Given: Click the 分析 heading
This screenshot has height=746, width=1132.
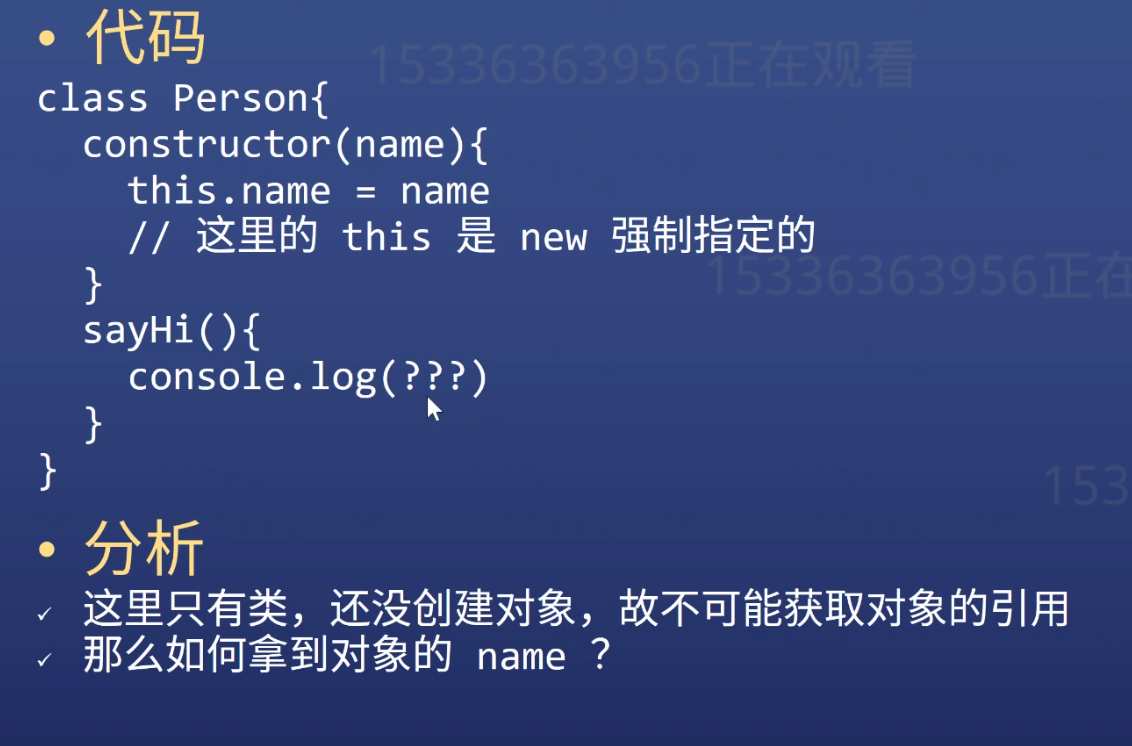Looking at the screenshot, I should click(x=144, y=549).
